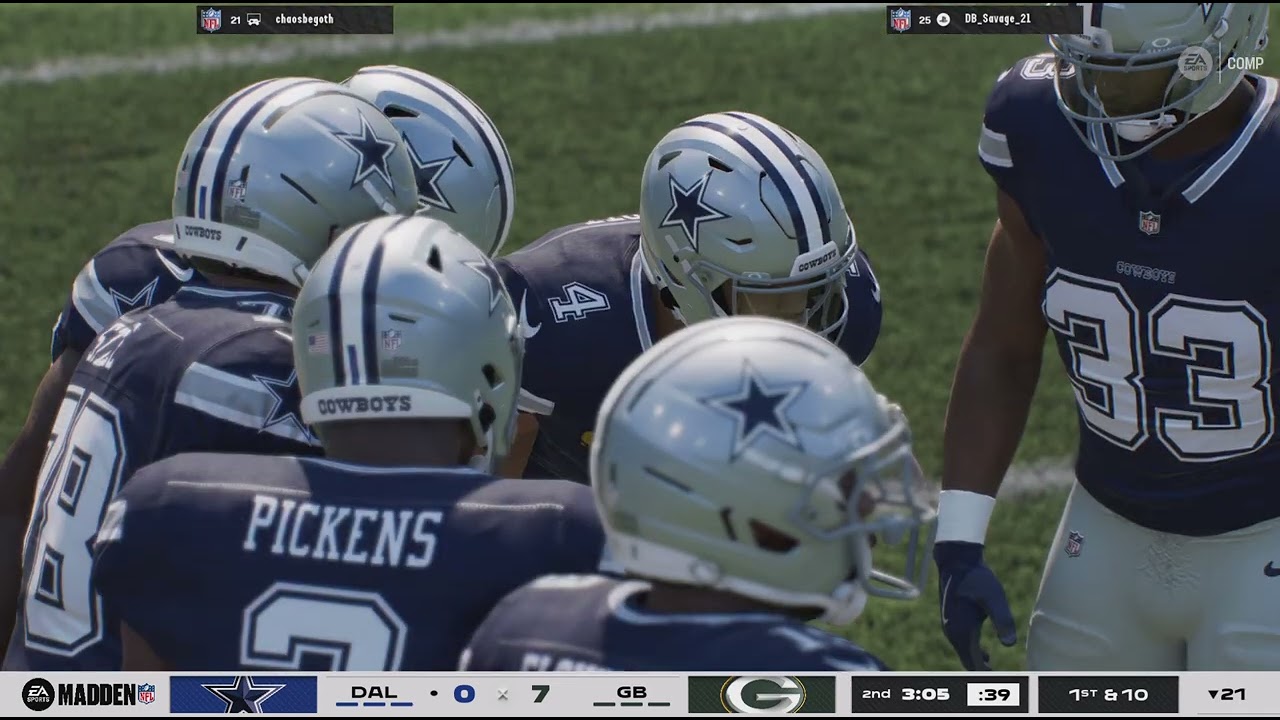Click the 21 yard-line field position marker

click(x=1226, y=694)
